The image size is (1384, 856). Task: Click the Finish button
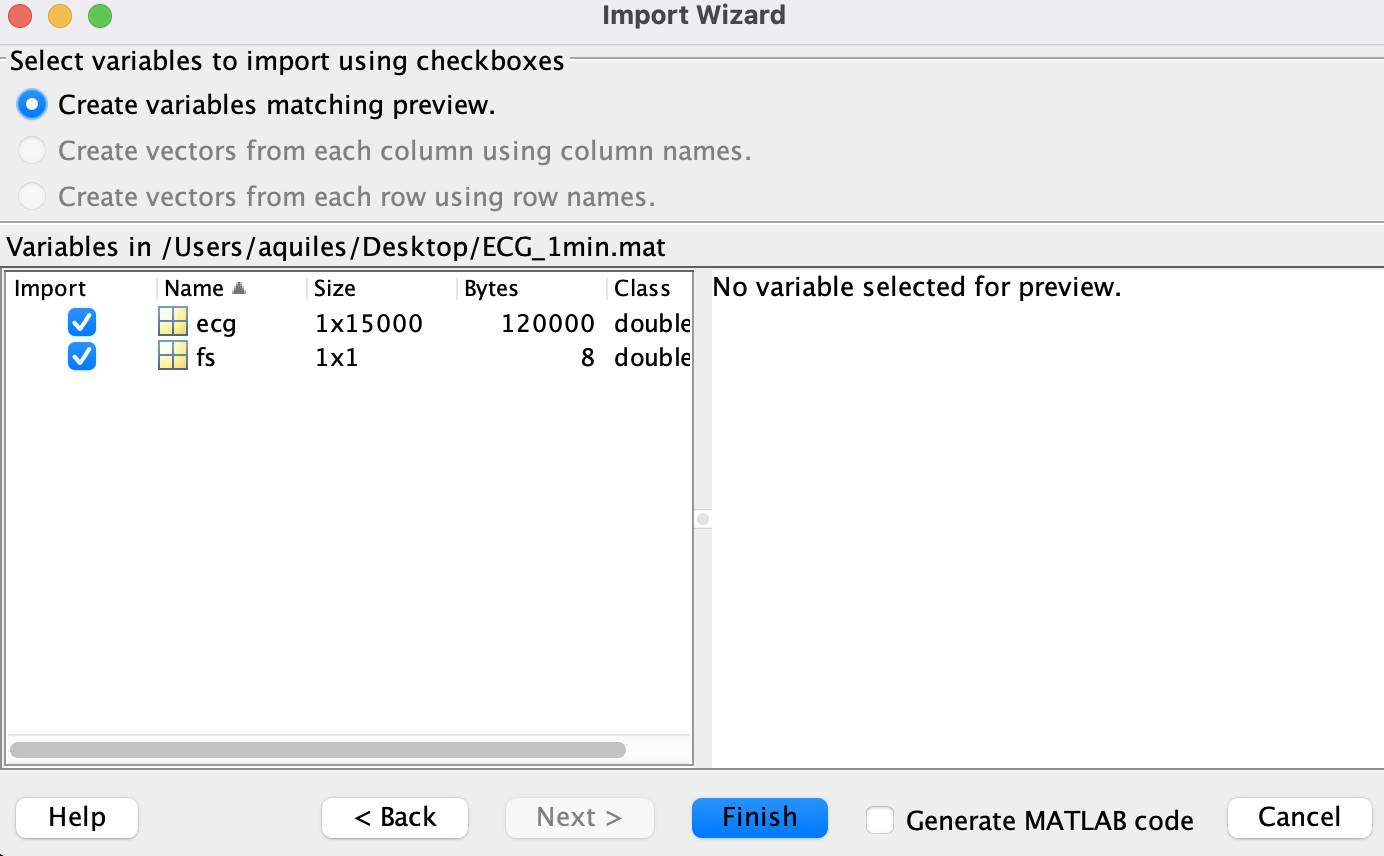pyautogui.click(x=759, y=817)
